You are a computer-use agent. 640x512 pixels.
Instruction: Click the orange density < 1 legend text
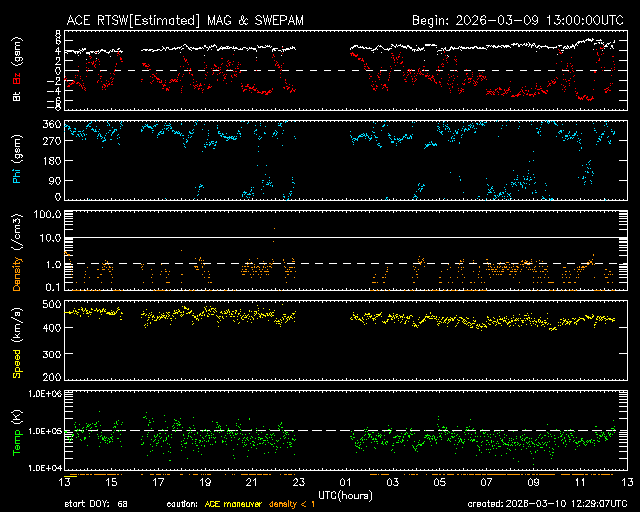coord(292,504)
